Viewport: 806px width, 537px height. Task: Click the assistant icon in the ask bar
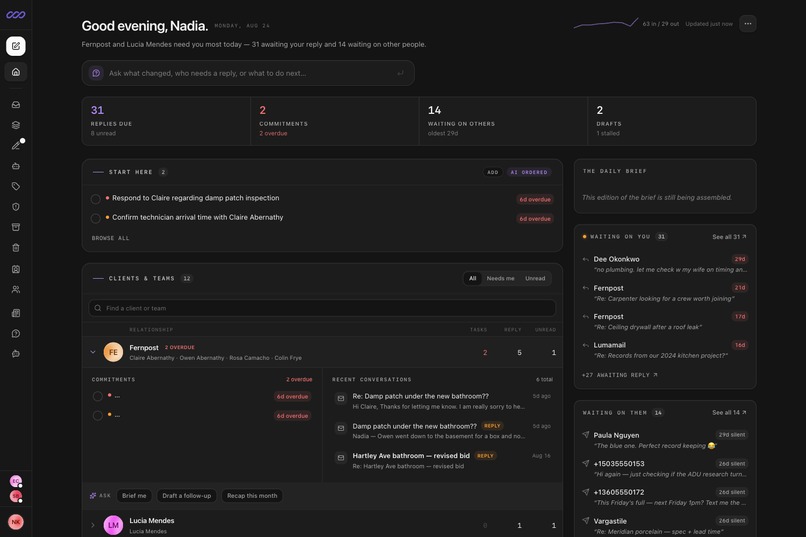tap(96, 73)
